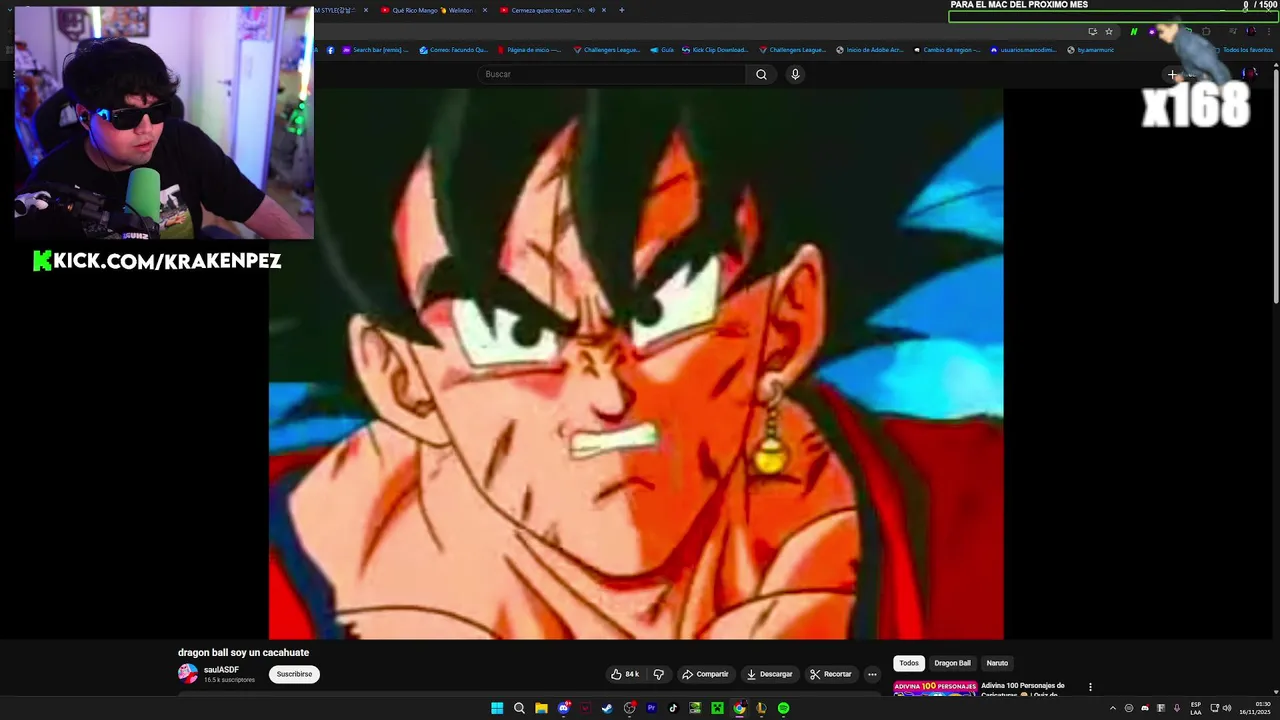Click microphone tray icon
Viewport: 1280px width, 720px height.
tap(1177, 708)
